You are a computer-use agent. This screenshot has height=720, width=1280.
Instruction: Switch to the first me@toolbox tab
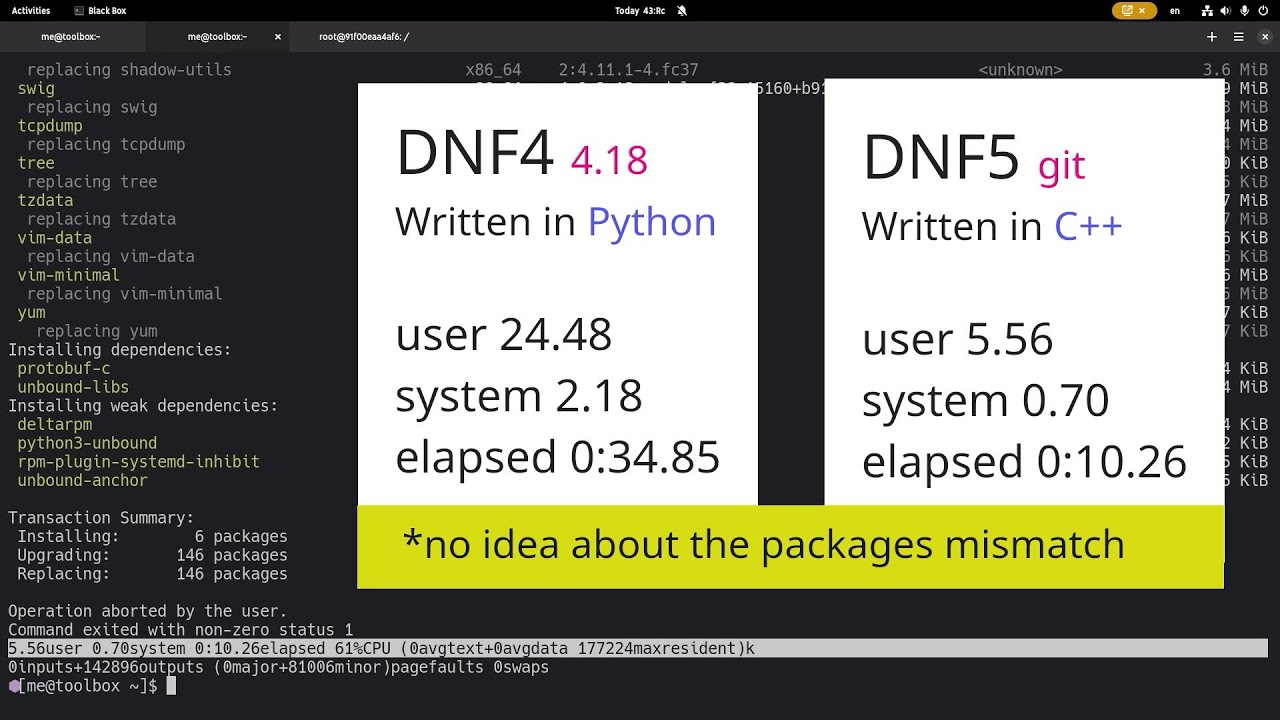tap(71, 37)
